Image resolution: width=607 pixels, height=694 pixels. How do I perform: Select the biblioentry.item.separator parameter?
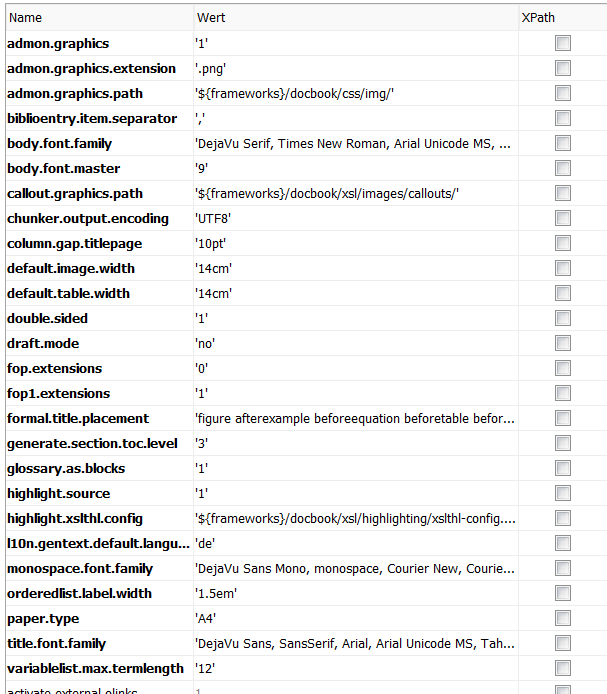(92, 119)
